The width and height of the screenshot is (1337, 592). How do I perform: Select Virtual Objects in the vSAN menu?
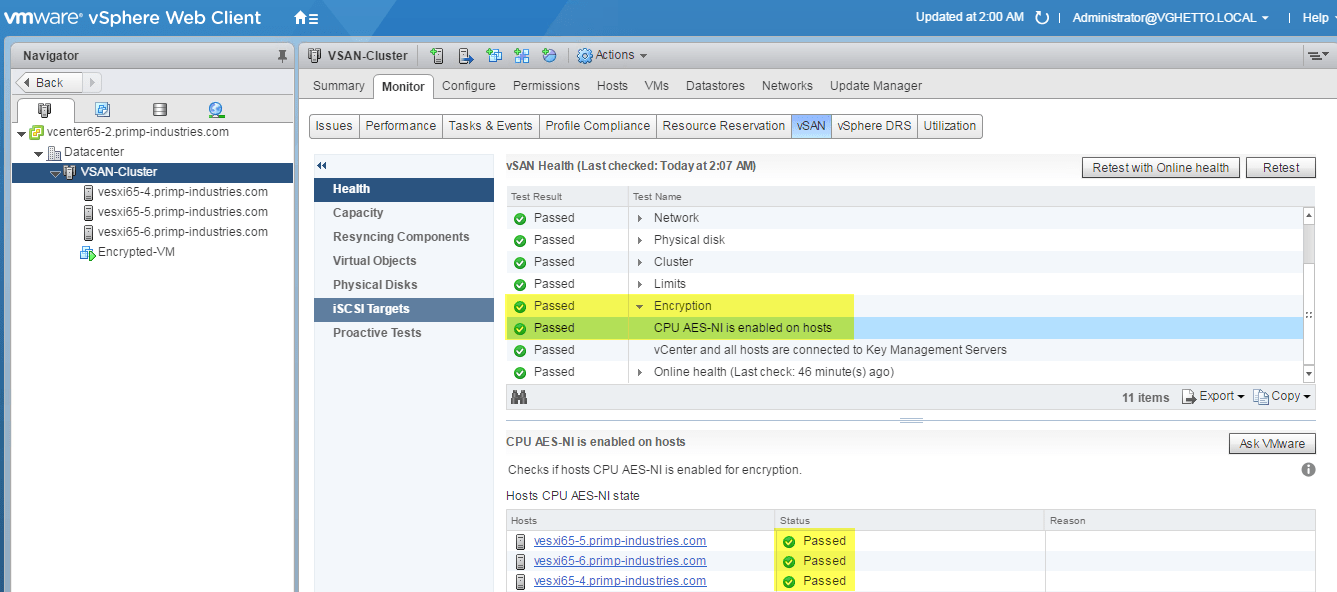404,261
